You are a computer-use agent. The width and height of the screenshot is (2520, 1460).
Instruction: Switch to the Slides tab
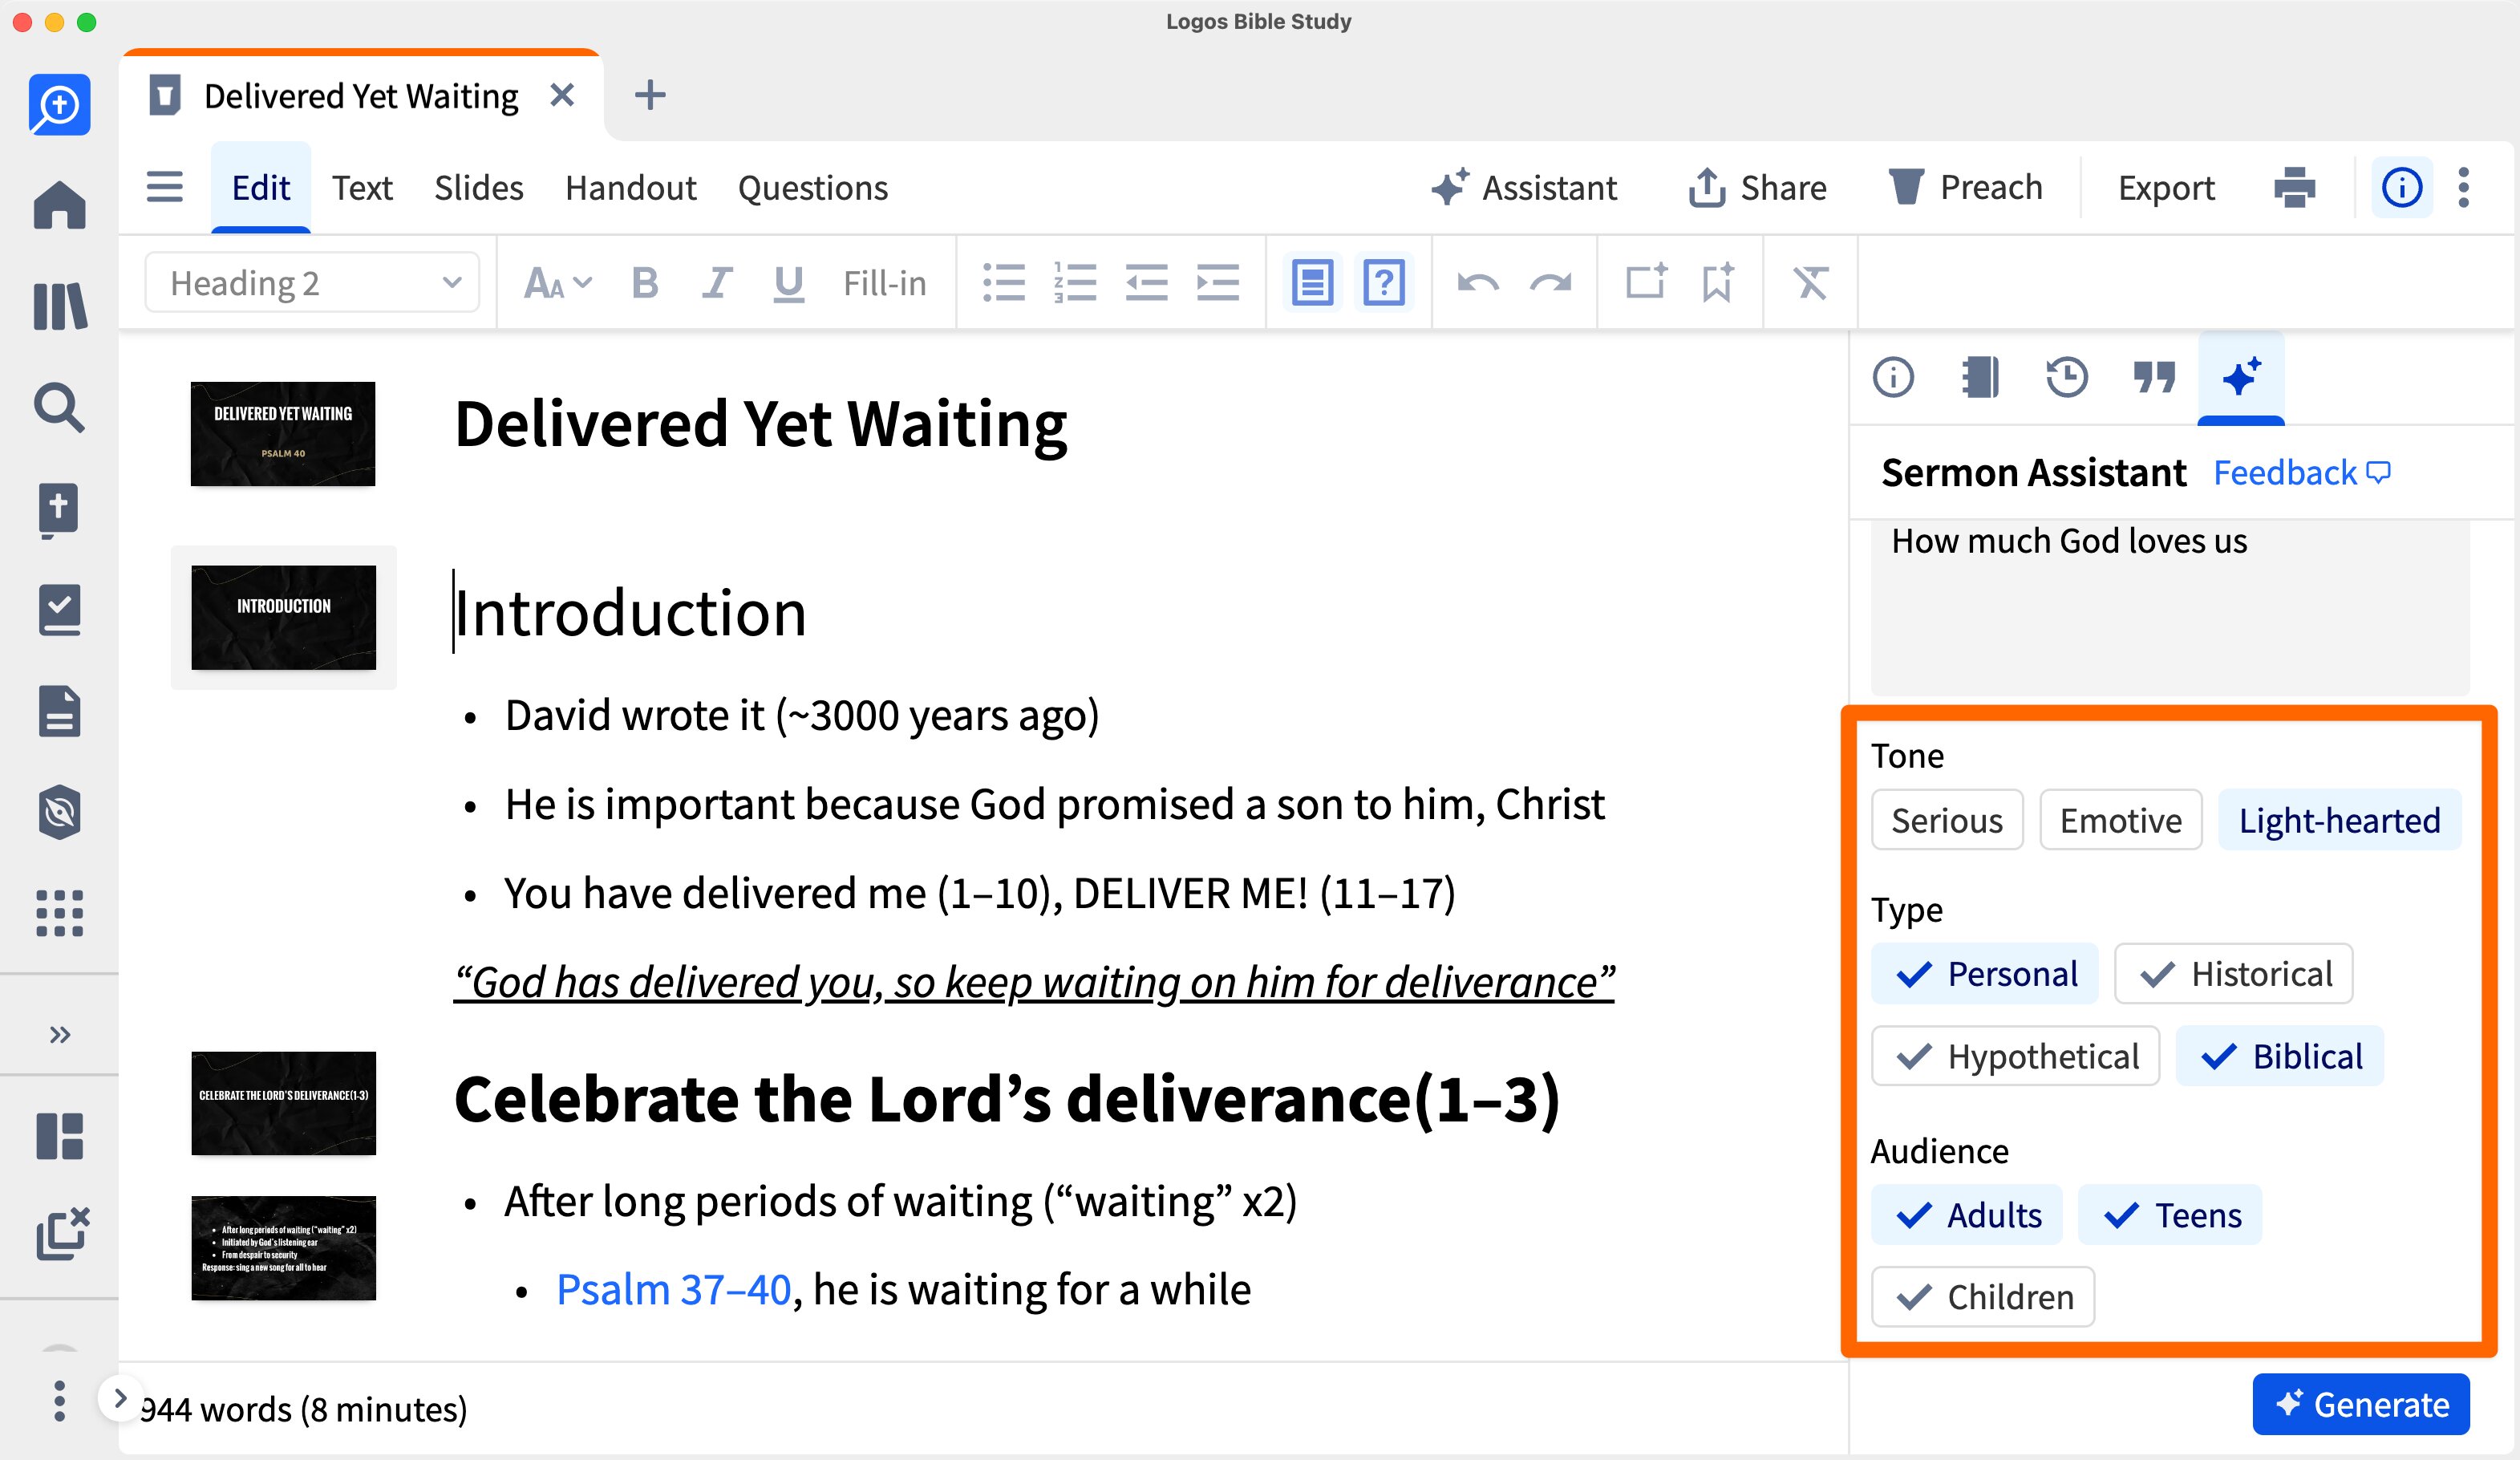[478, 187]
